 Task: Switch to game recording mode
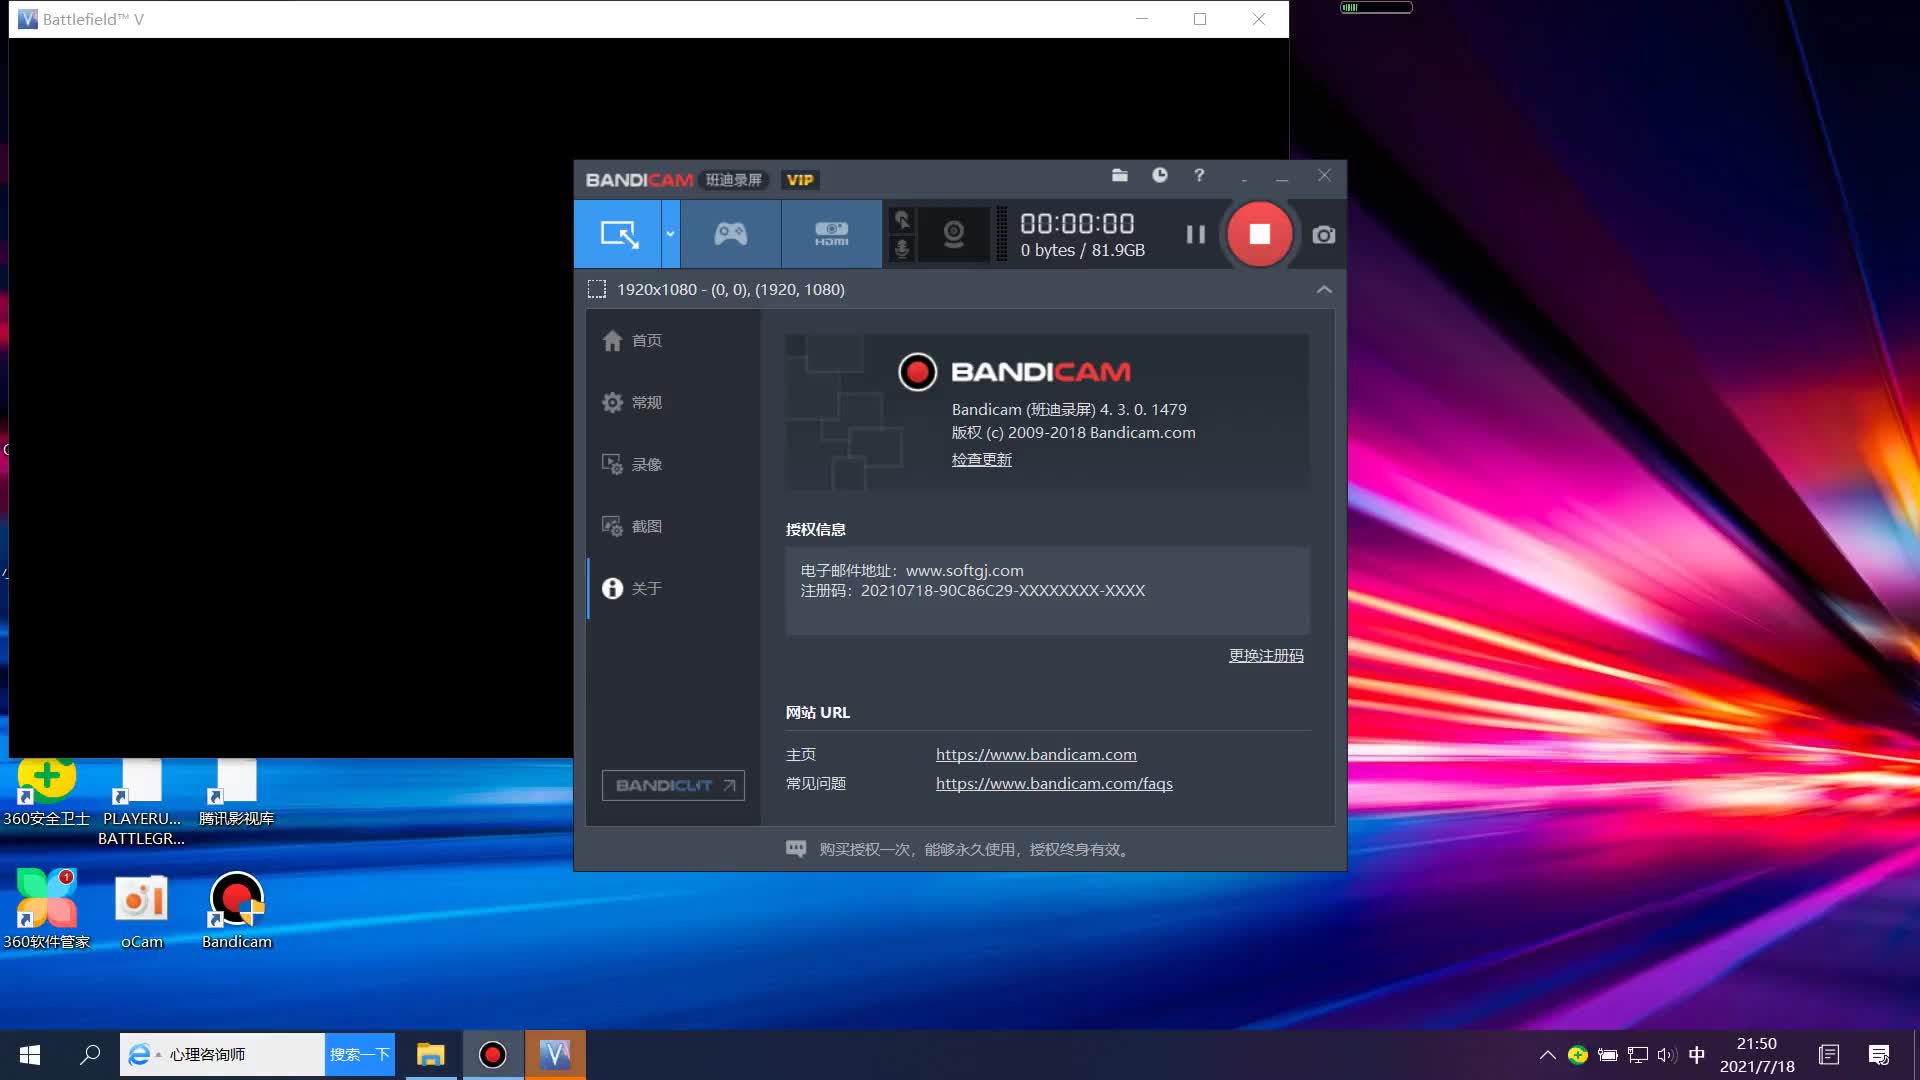[731, 234]
